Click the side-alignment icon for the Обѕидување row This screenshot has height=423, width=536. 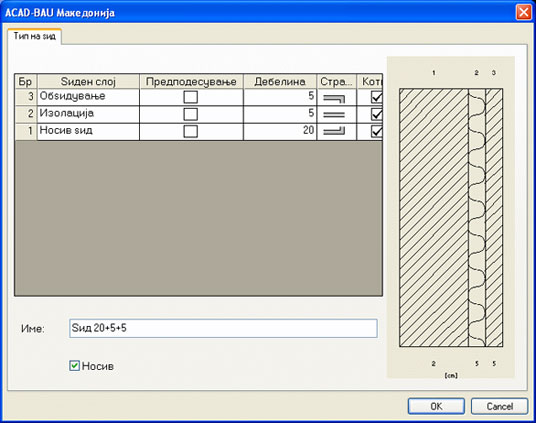334,98
